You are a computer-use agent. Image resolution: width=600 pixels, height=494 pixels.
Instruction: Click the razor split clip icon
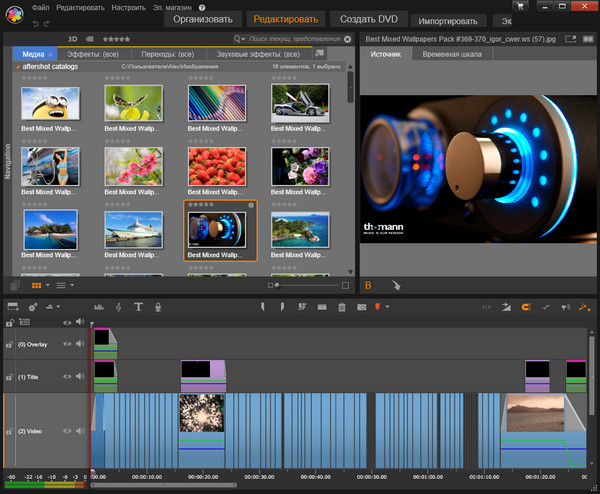(x=323, y=306)
